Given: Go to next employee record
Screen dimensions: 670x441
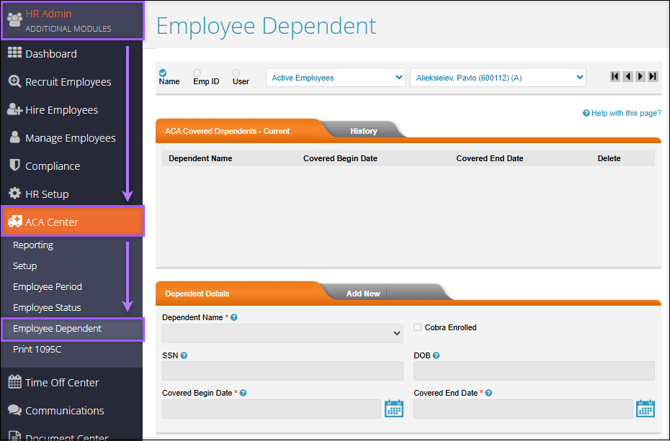Looking at the screenshot, I should click(x=640, y=76).
